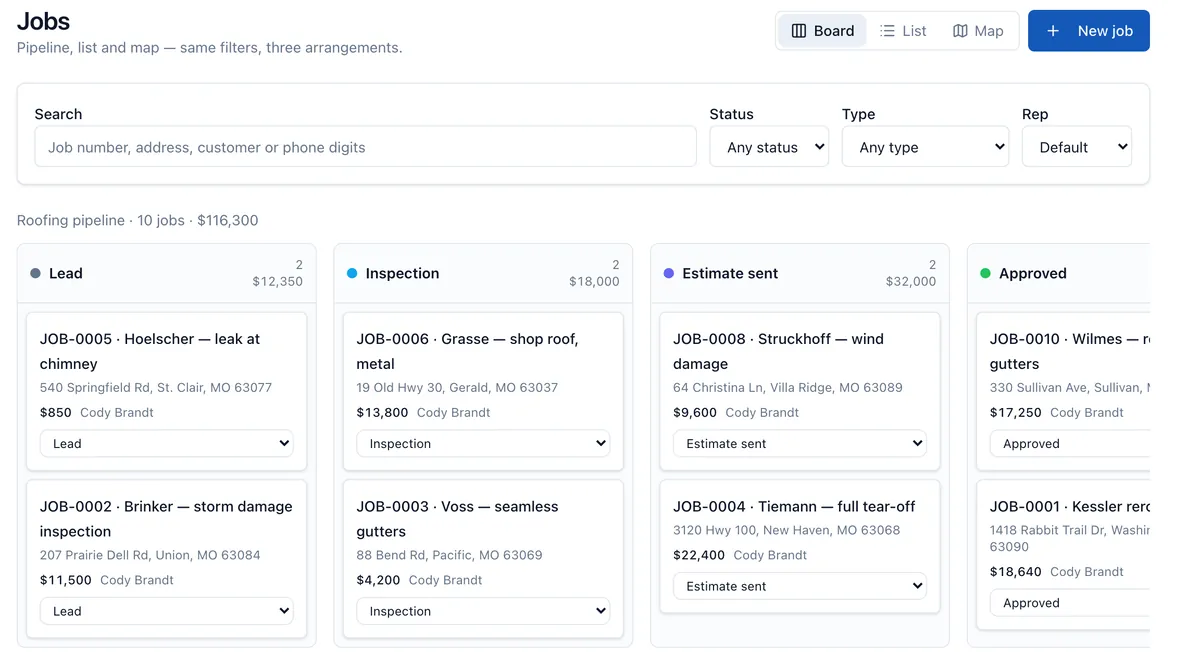The height and width of the screenshot is (652, 1200).
Task: Change stage dropdown for JOB-0006 Grasse
Action: pyautogui.click(x=483, y=444)
